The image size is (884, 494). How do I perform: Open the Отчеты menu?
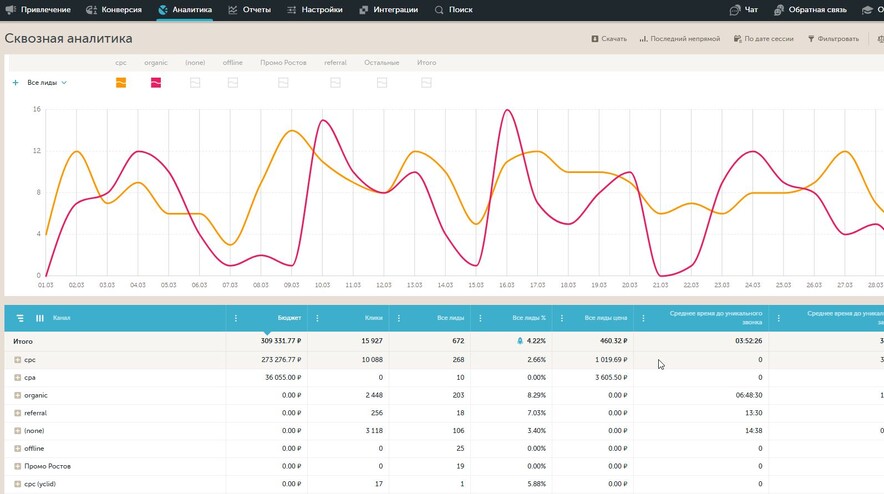[x=250, y=10]
